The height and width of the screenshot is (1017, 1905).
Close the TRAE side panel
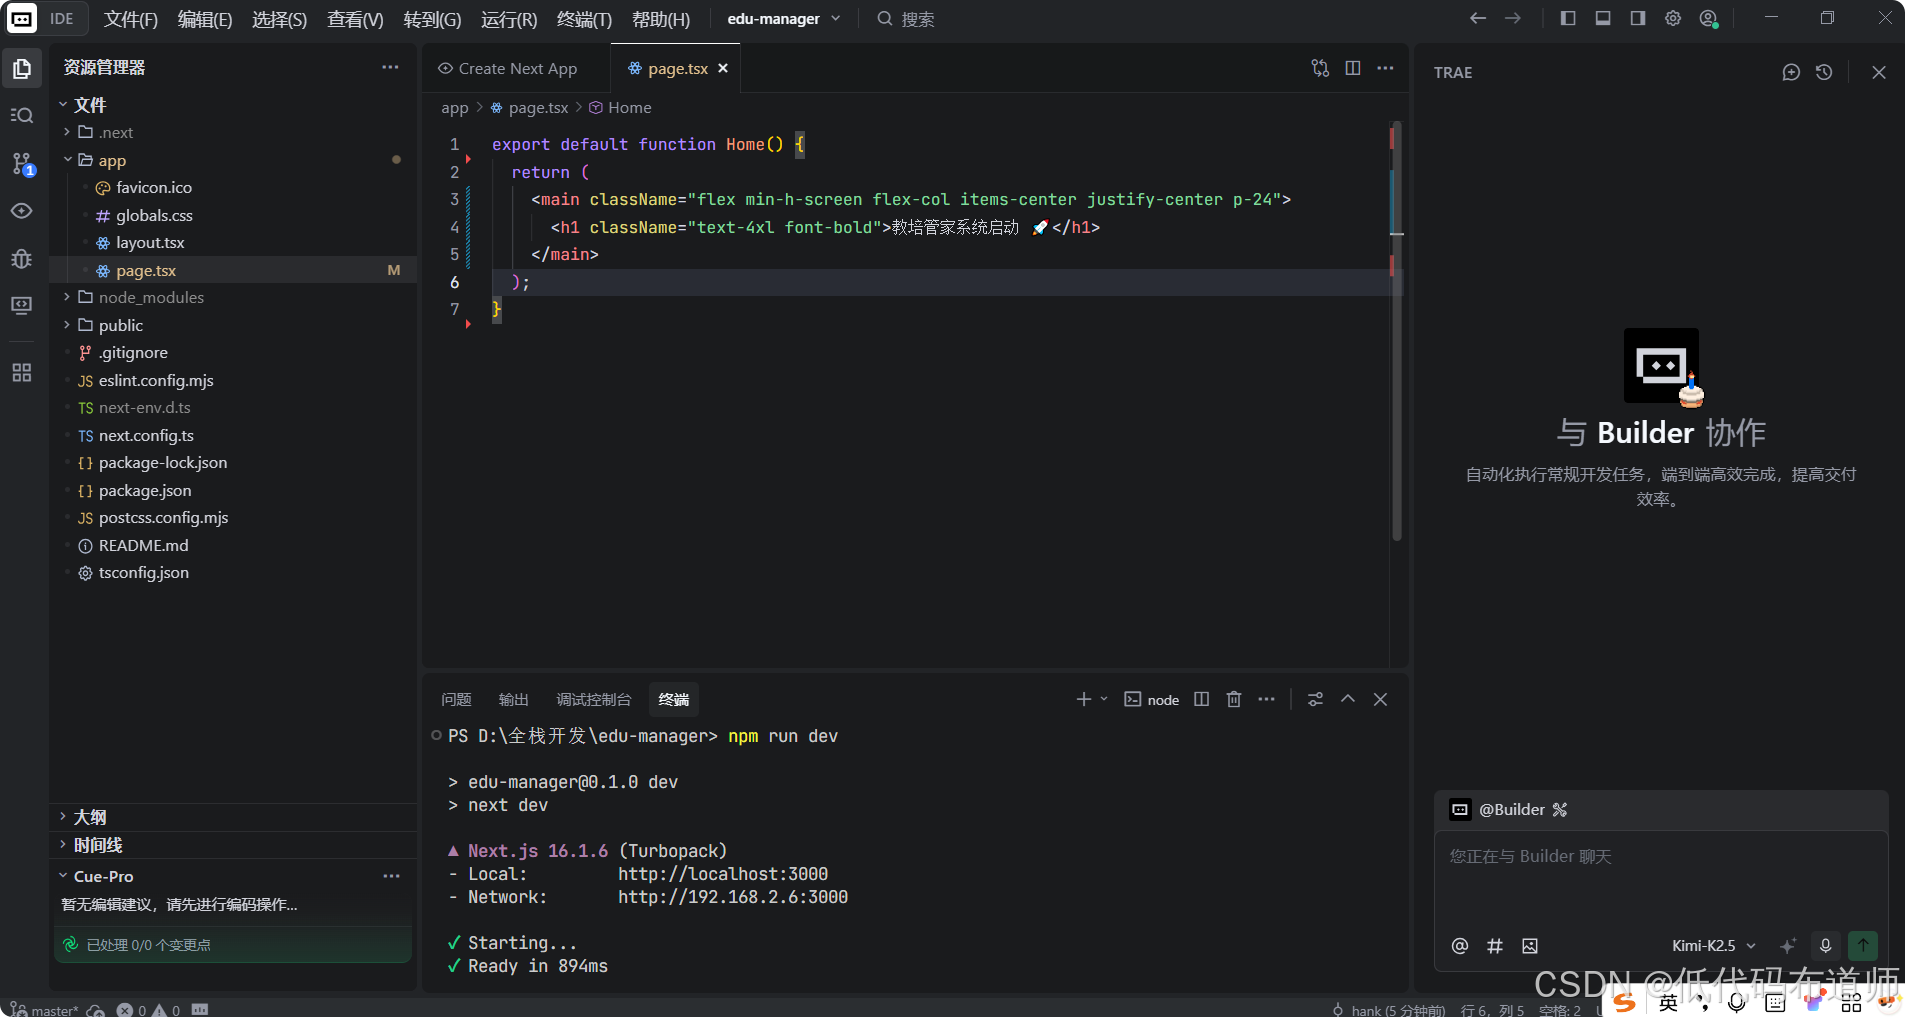[1879, 72]
